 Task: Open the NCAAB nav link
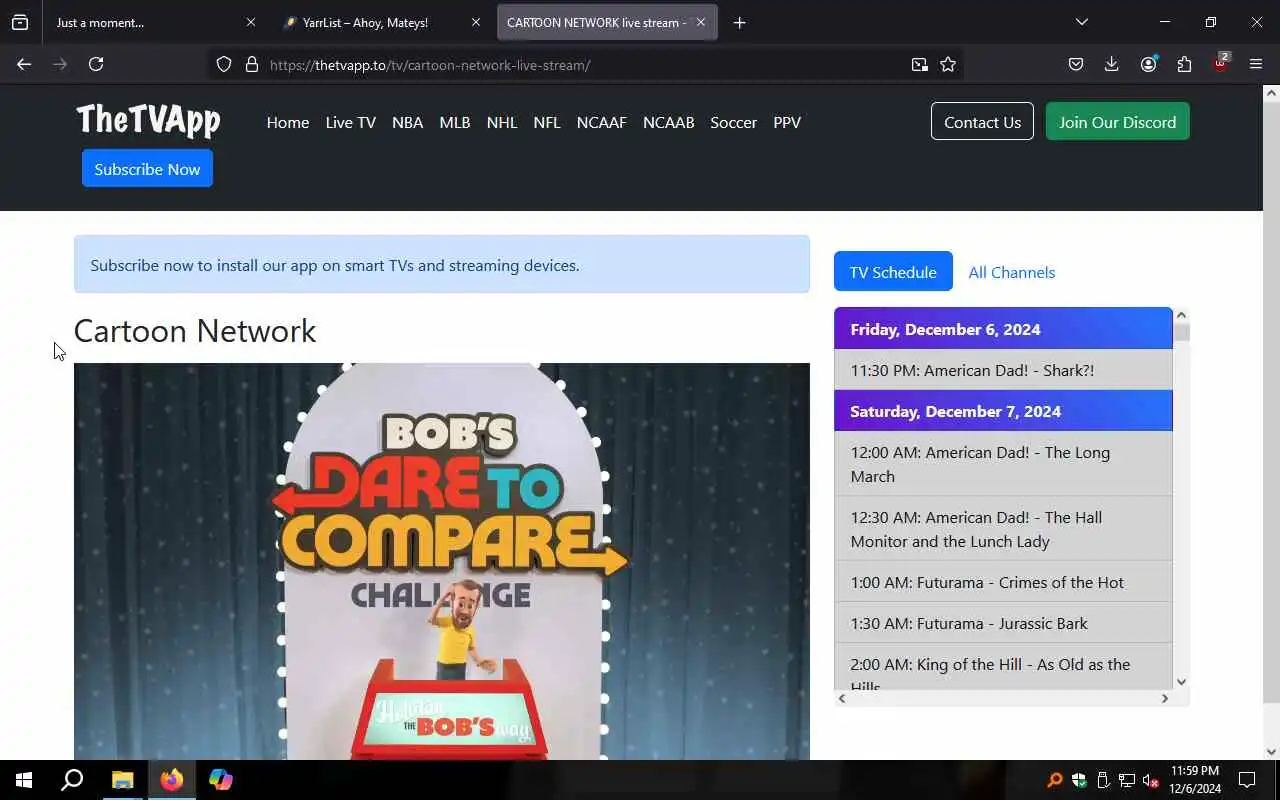[669, 122]
